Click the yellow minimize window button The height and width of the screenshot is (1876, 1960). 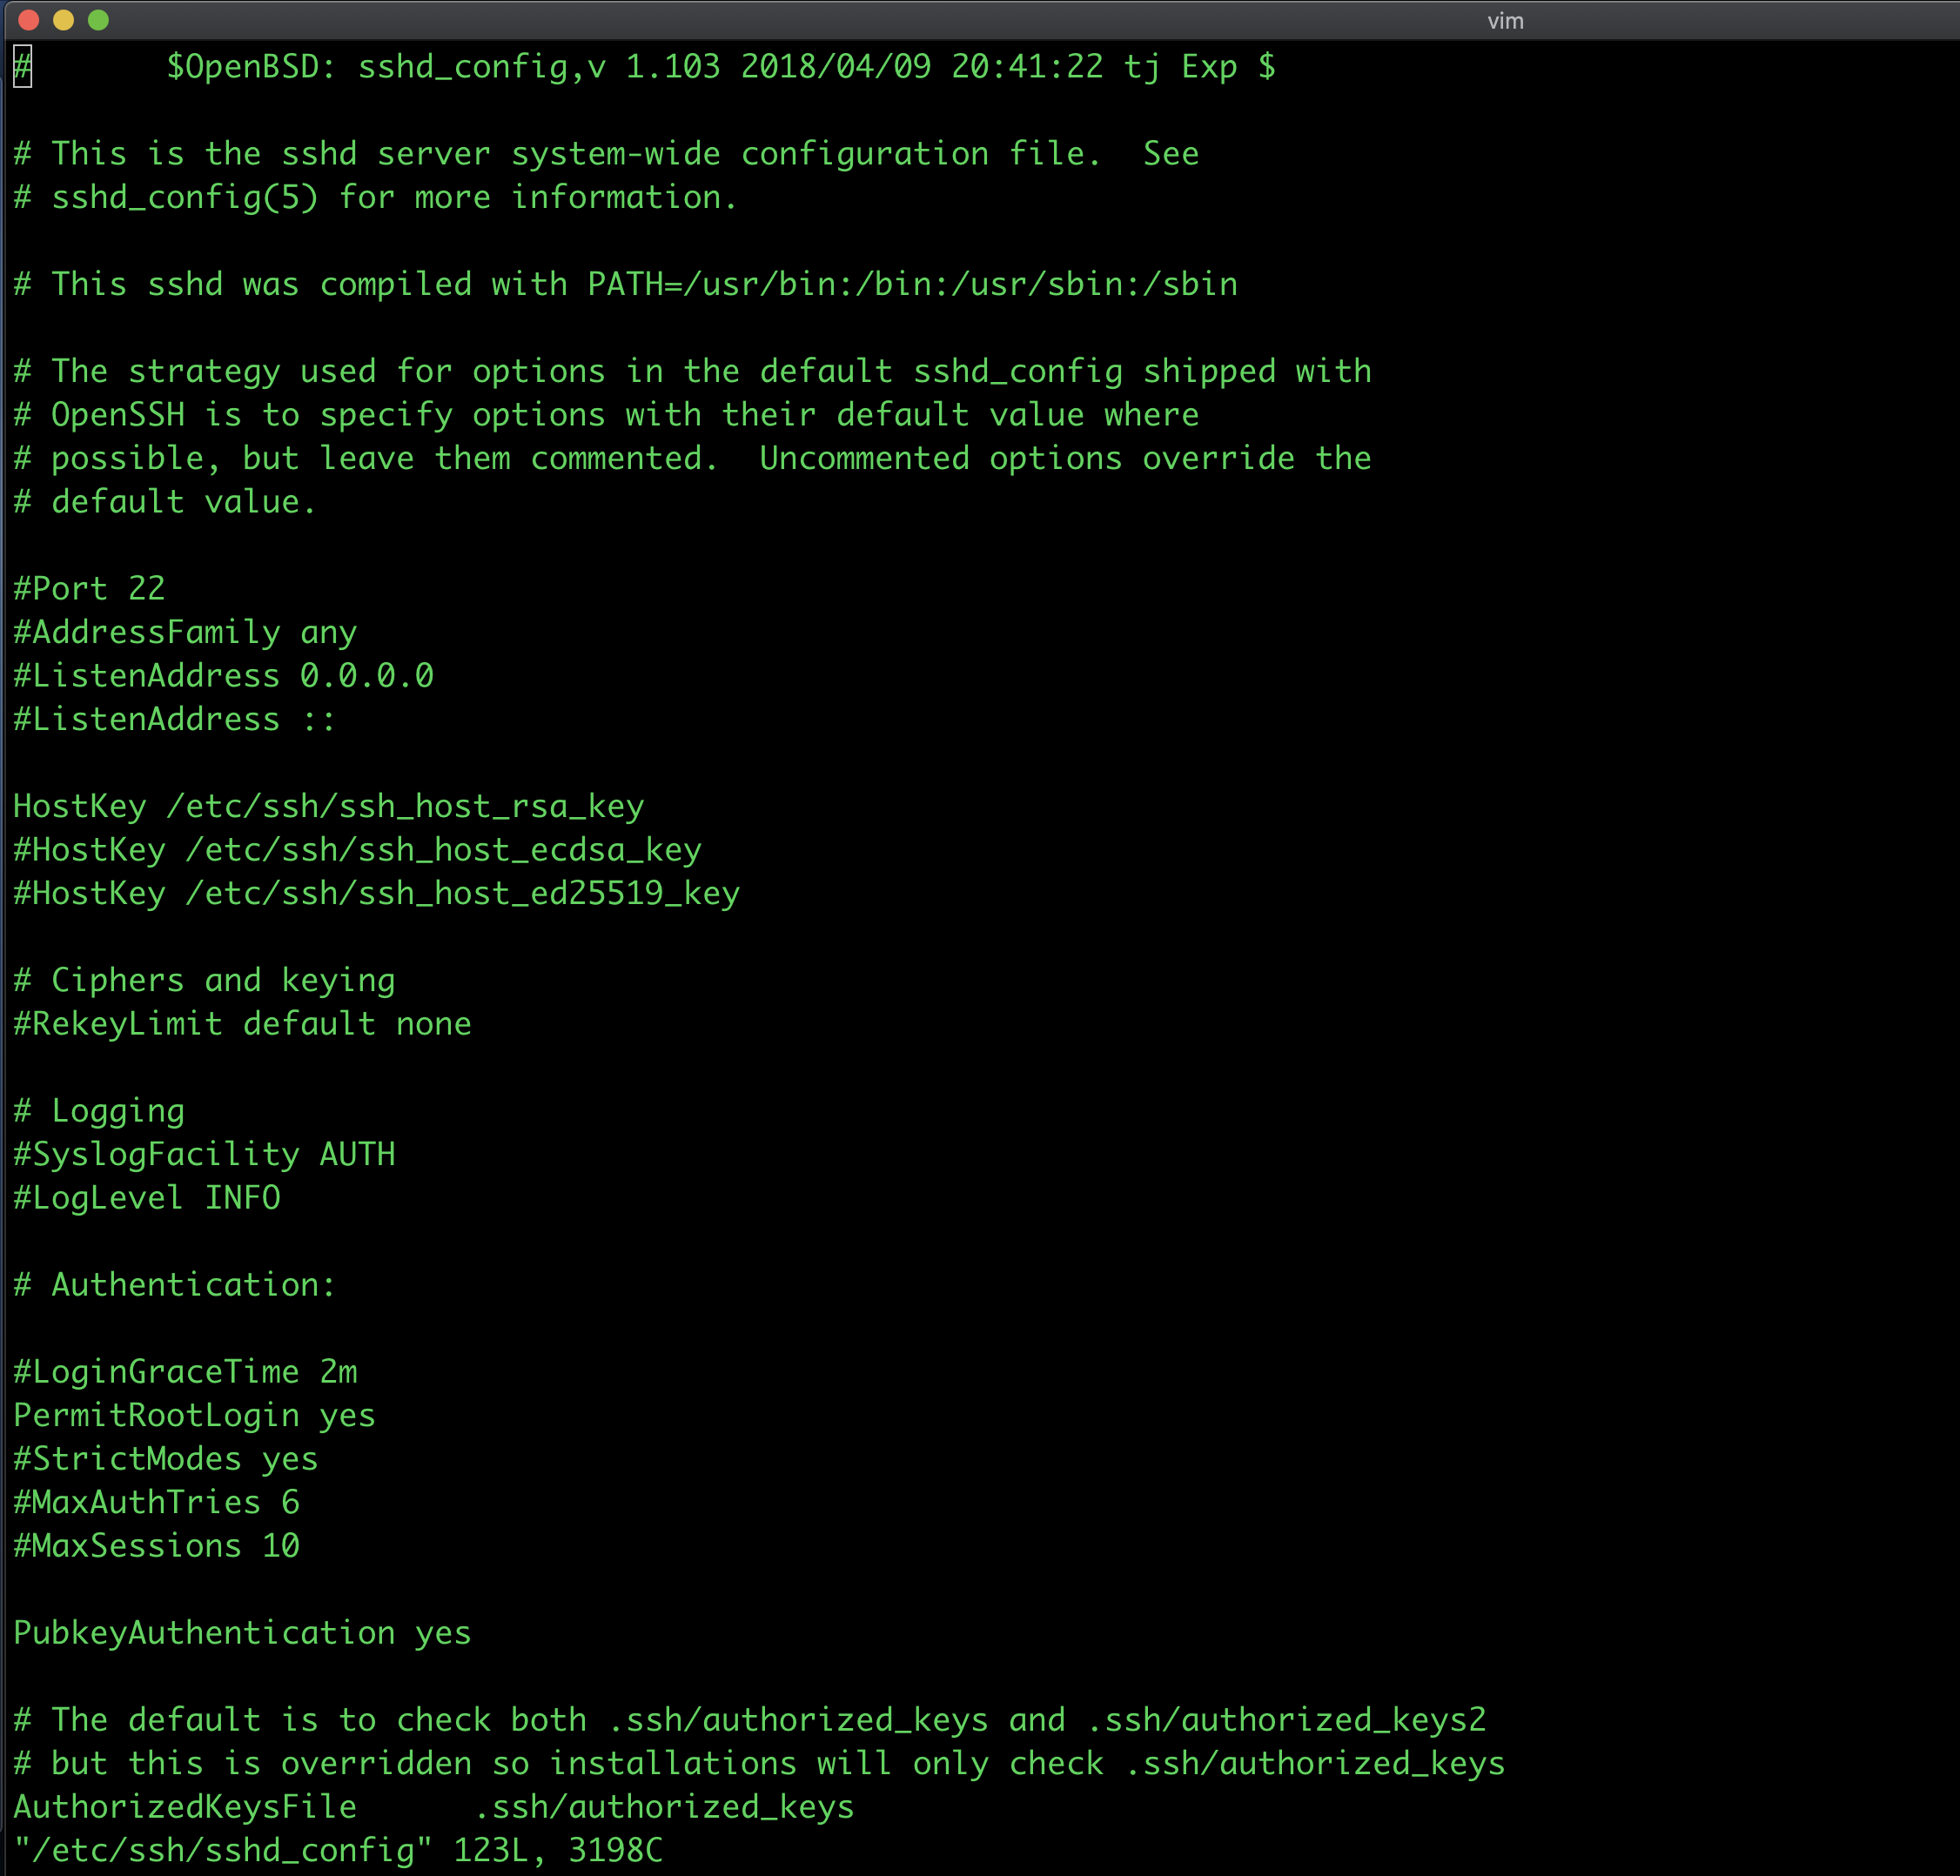[x=64, y=20]
